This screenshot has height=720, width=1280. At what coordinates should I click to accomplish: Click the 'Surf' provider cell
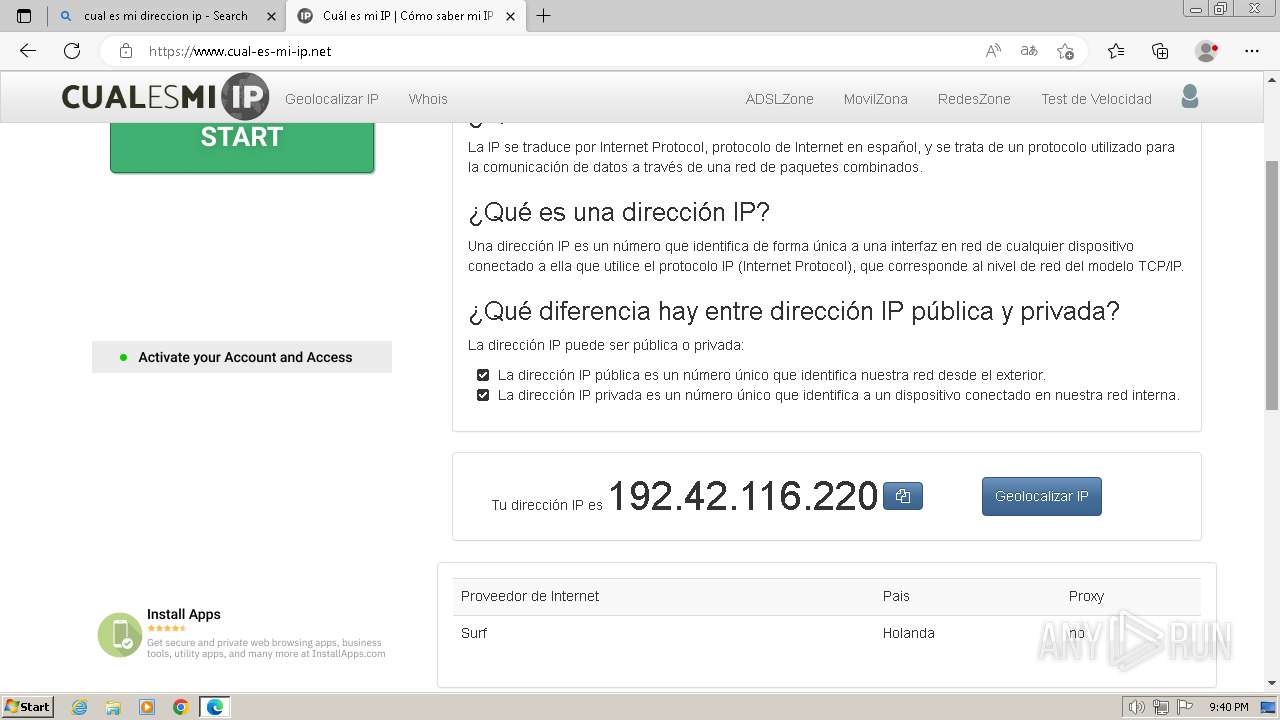pyautogui.click(x=474, y=633)
